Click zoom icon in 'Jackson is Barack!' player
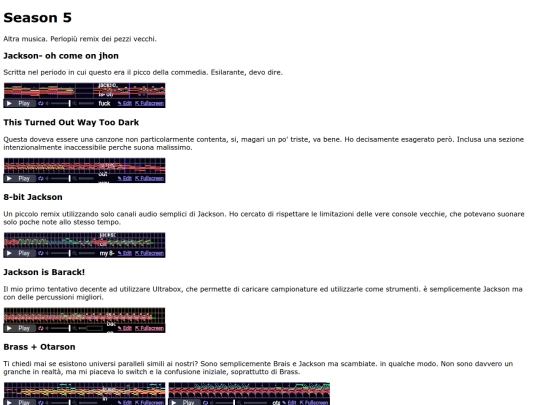The image size is (540, 405). (74, 328)
